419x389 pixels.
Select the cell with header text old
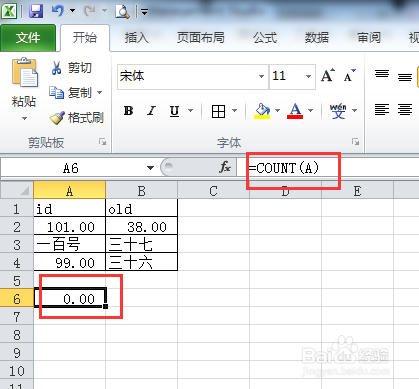tap(141, 209)
